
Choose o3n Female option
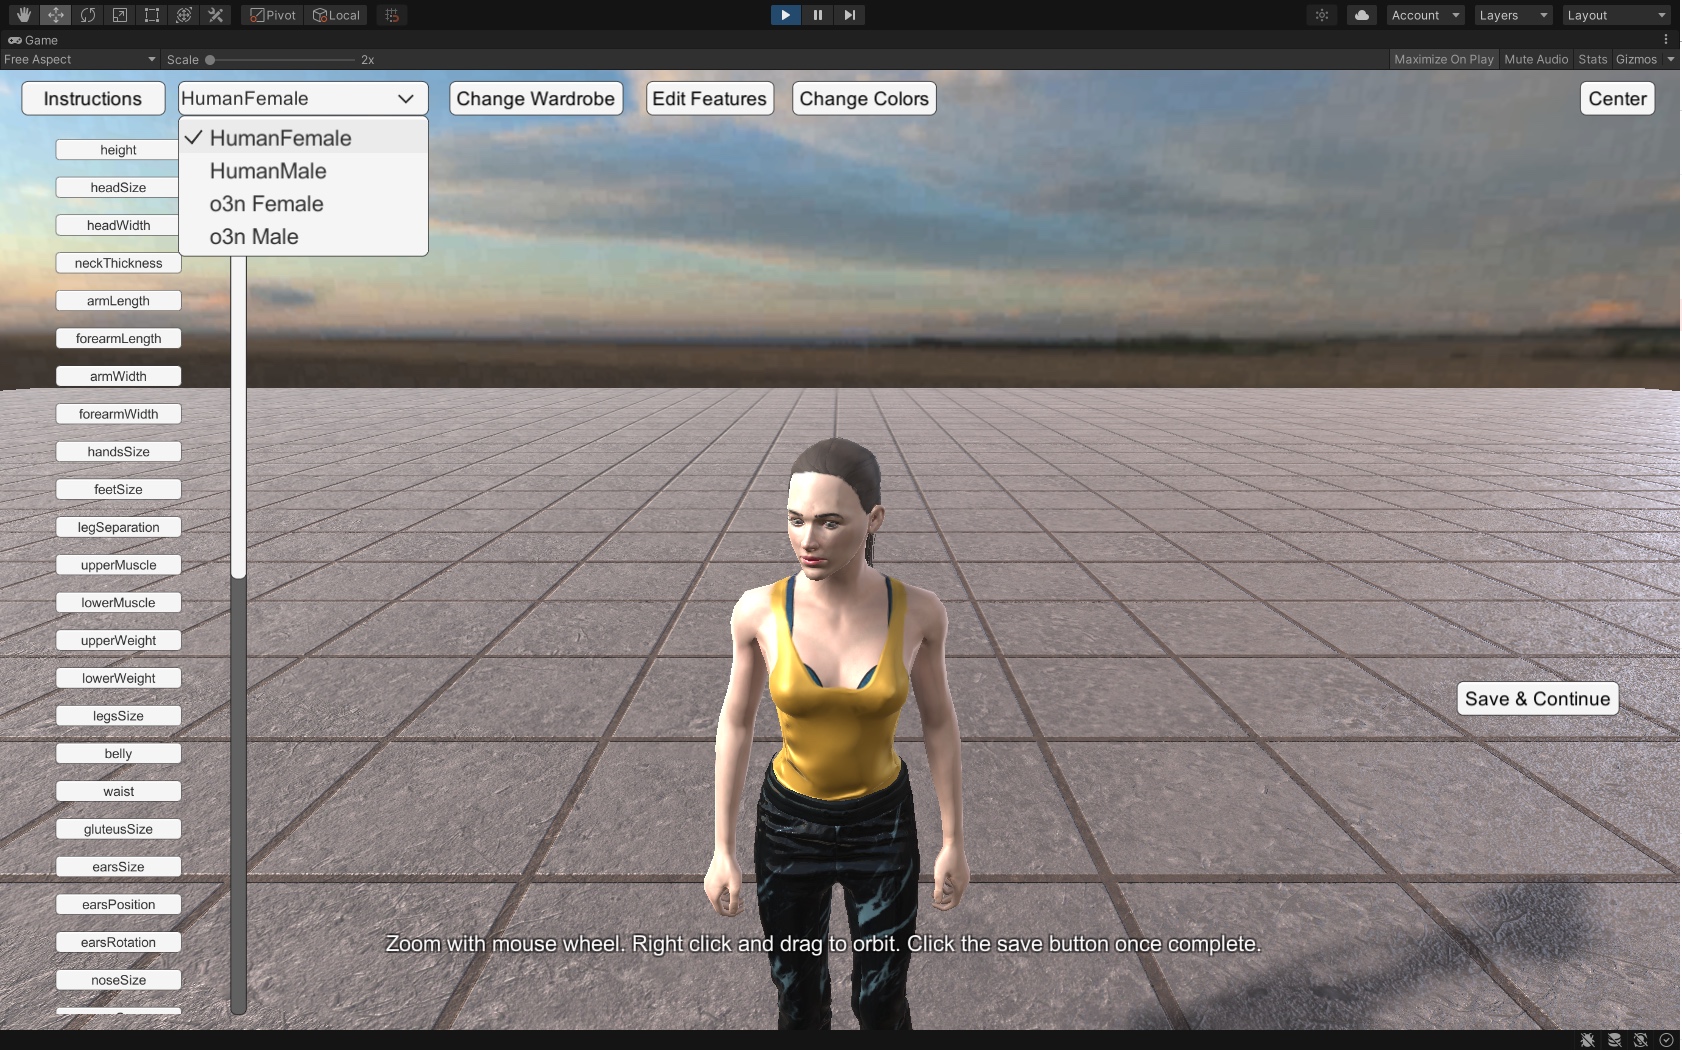tap(303, 204)
